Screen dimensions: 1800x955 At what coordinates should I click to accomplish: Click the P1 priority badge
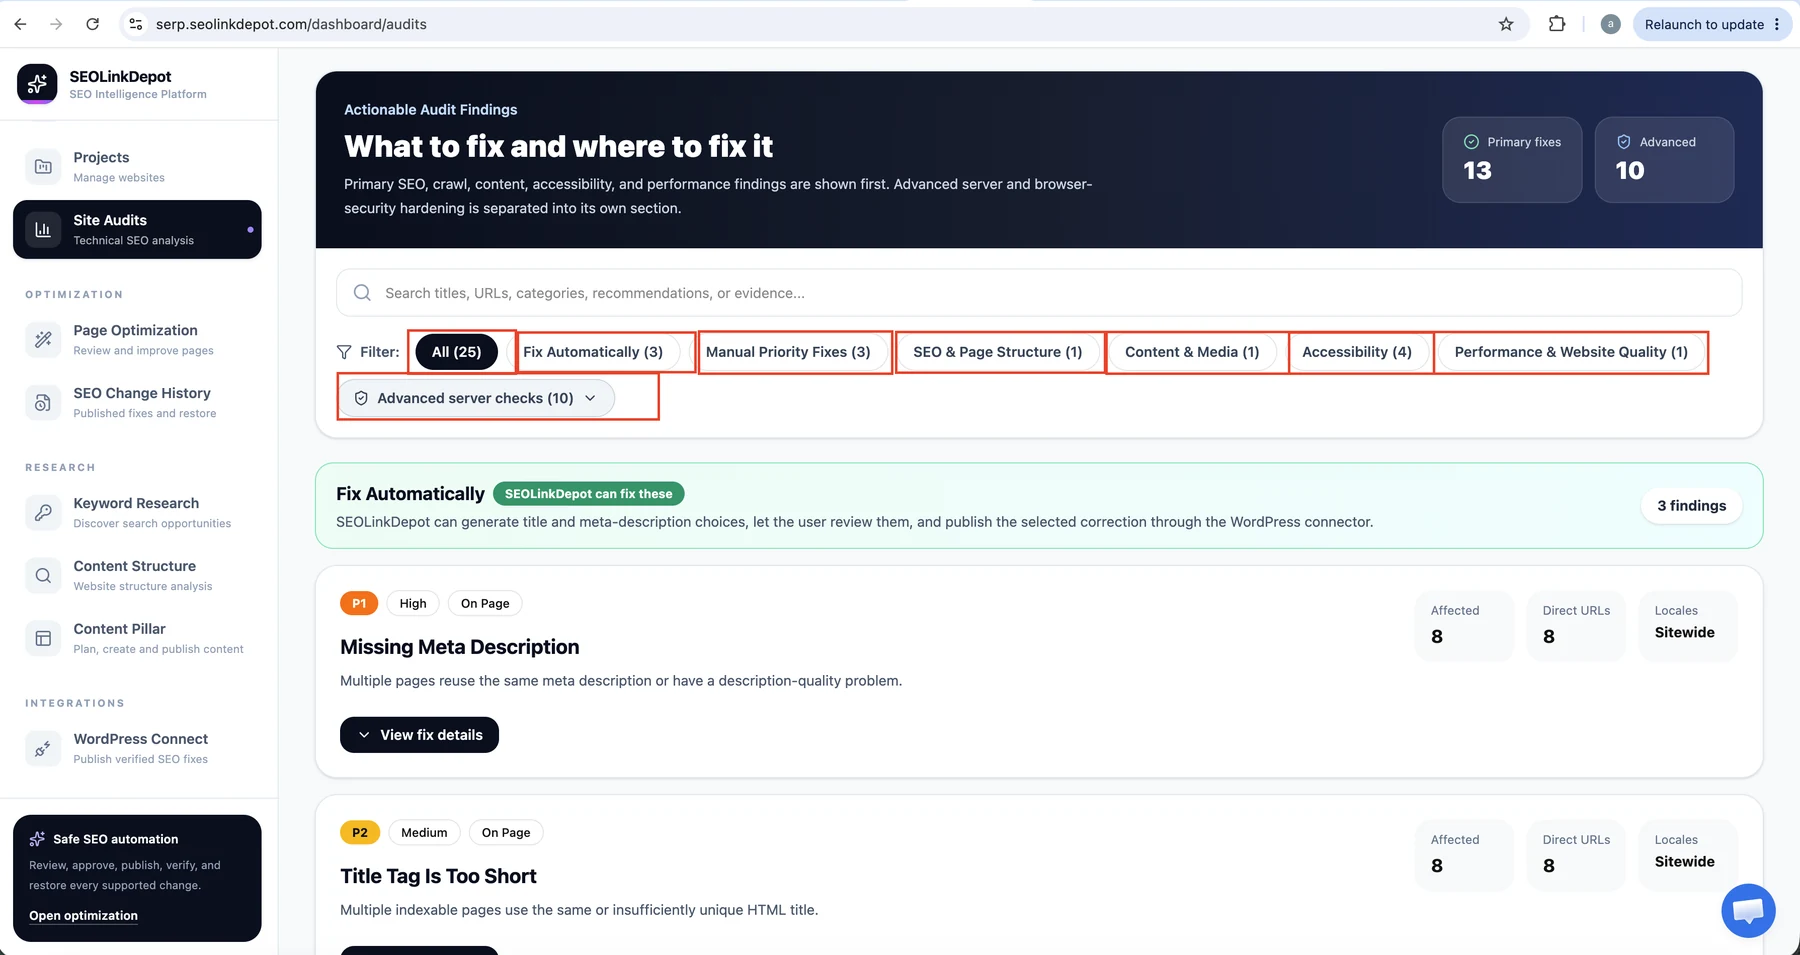(x=359, y=603)
